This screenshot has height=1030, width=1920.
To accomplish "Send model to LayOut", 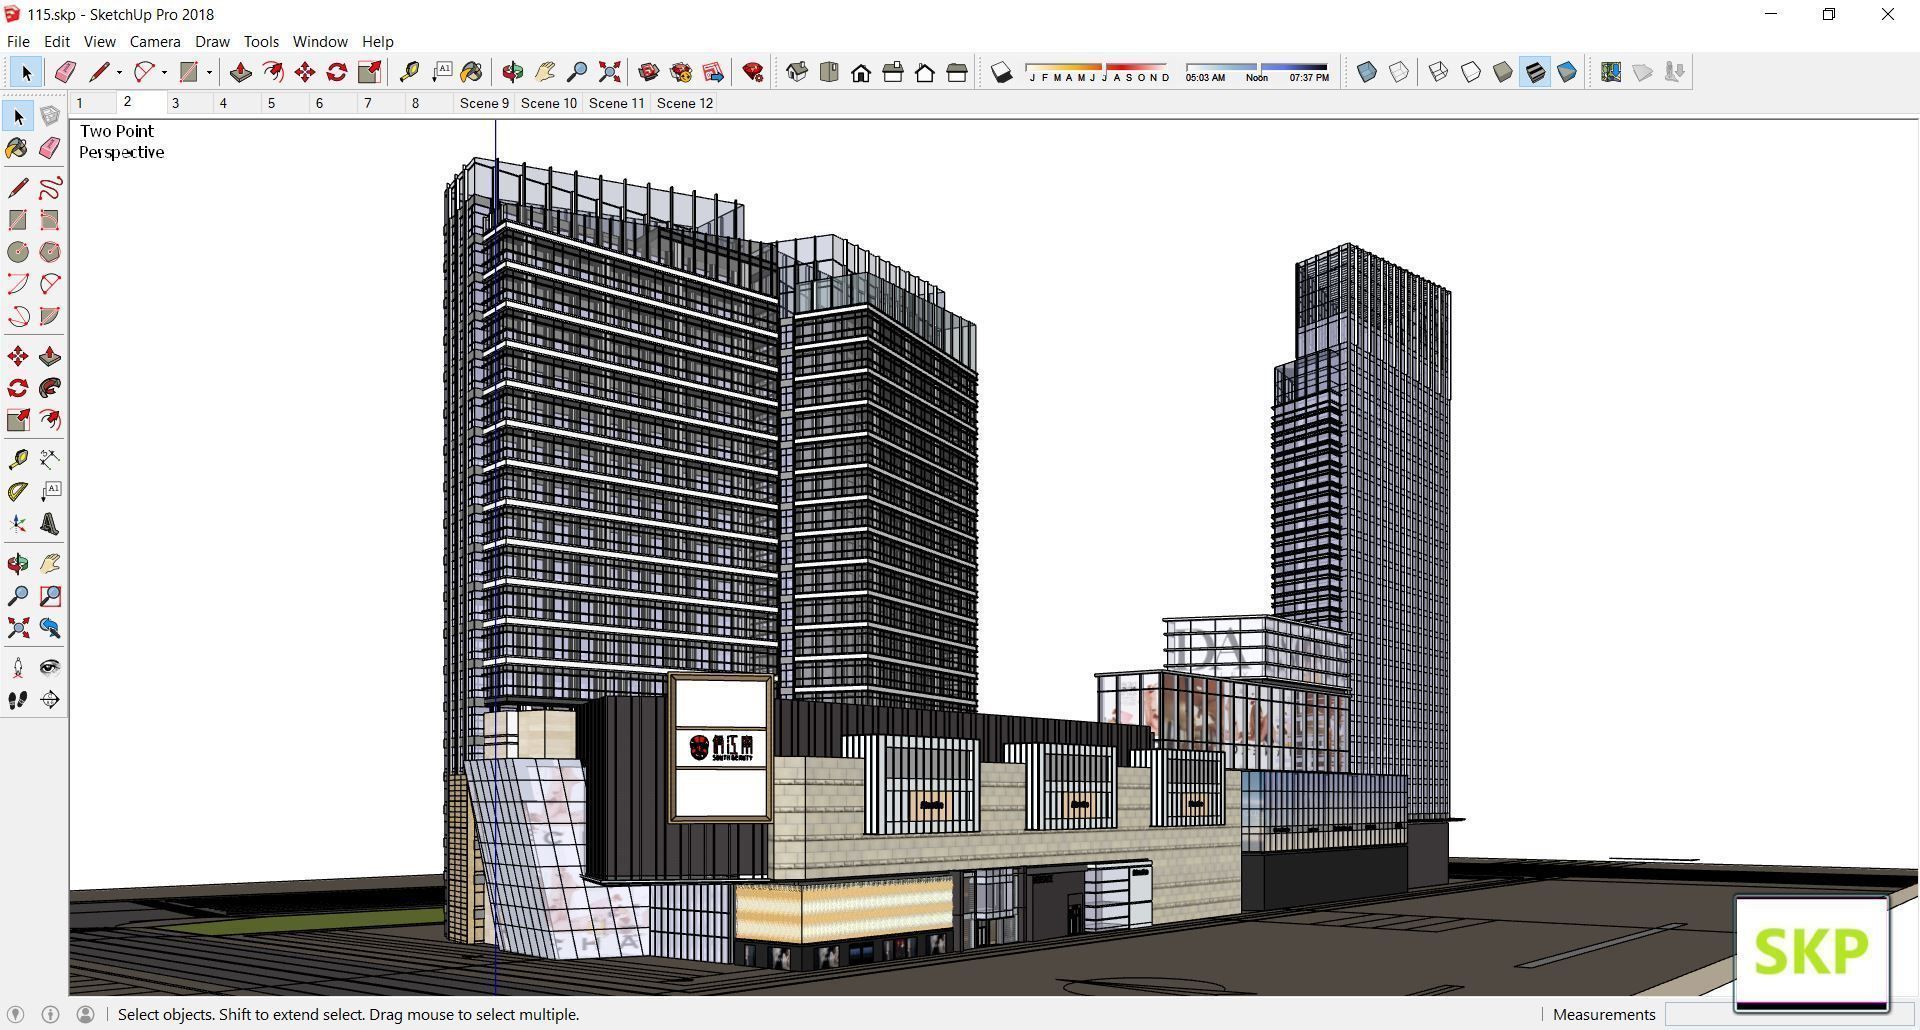I will point(713,72).
